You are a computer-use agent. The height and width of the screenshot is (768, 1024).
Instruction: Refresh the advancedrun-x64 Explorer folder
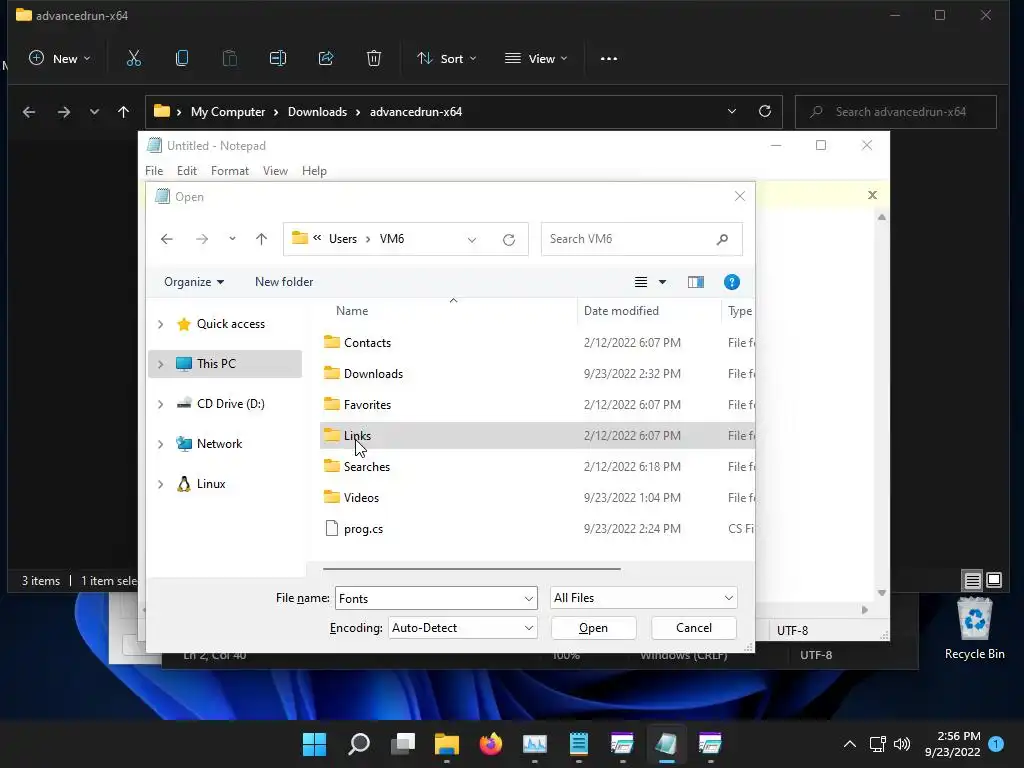[x=765, y=112]
